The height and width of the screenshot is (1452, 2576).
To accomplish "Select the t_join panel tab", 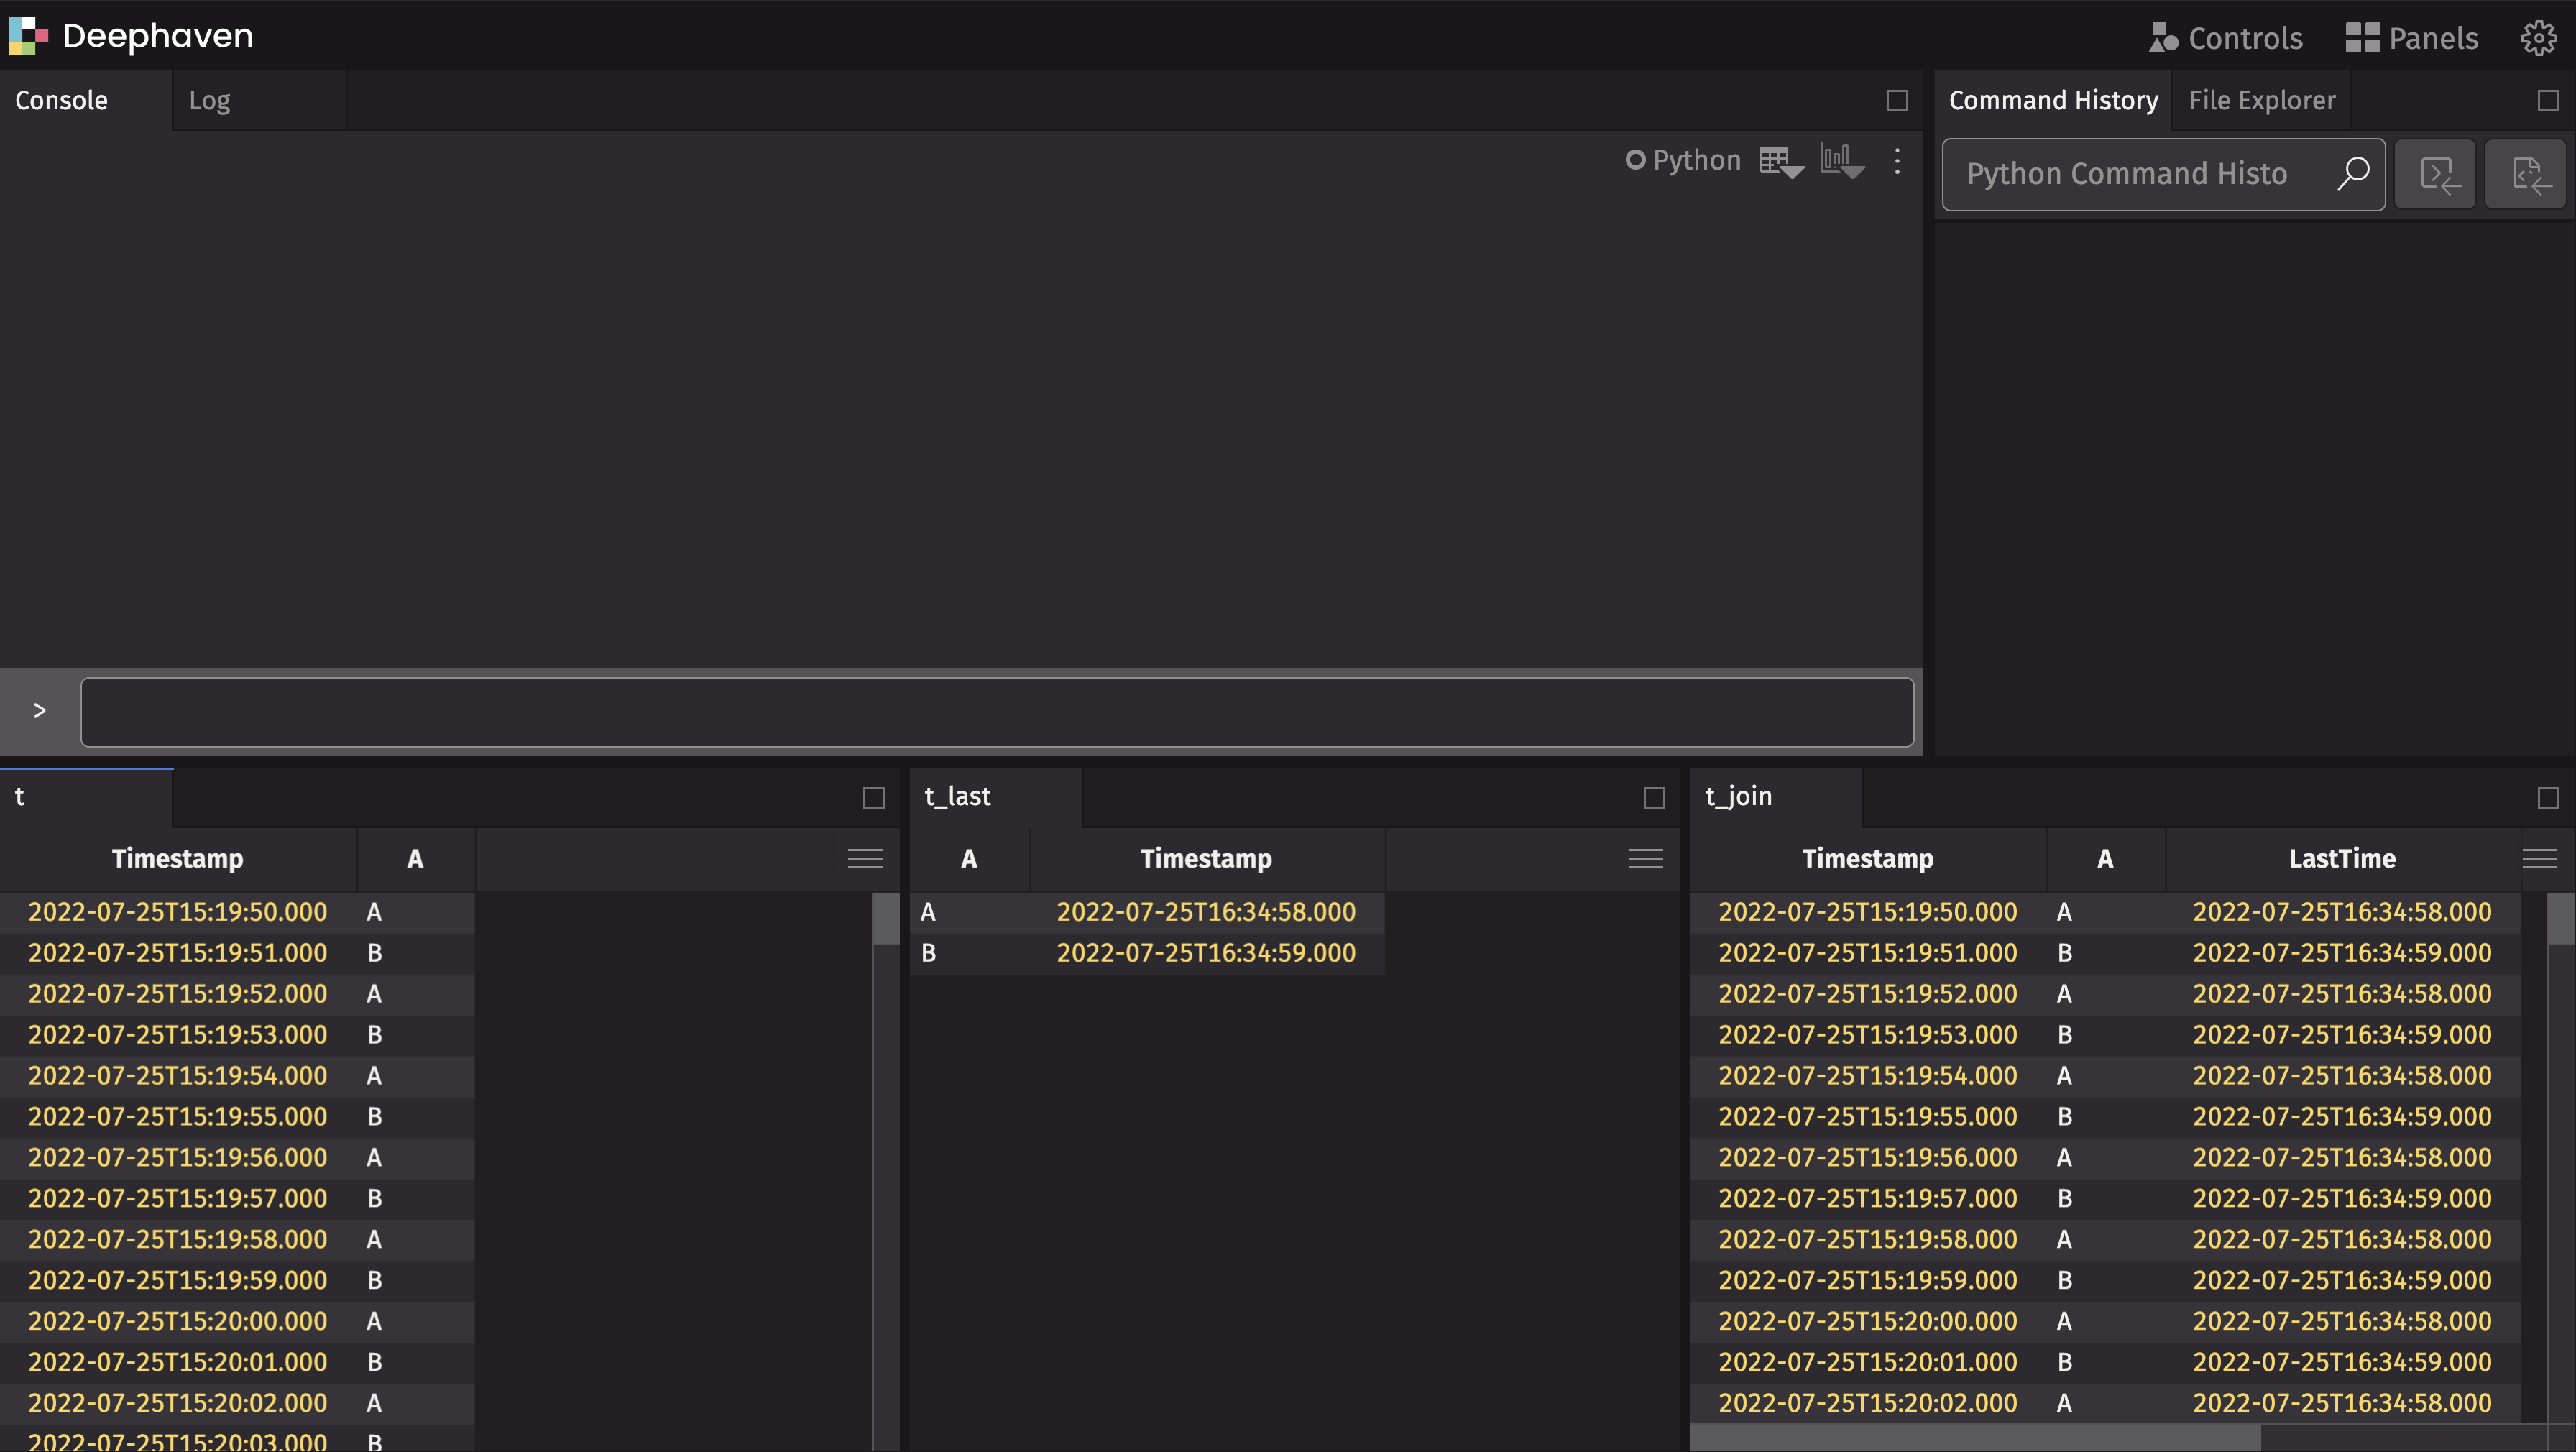I will pos(1738,796).
